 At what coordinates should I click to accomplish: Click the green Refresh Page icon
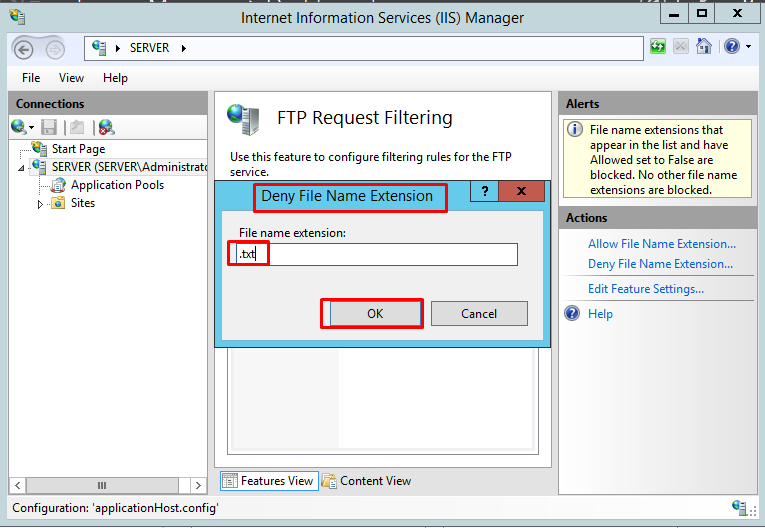pyautogui.click(x=658, y=47)
